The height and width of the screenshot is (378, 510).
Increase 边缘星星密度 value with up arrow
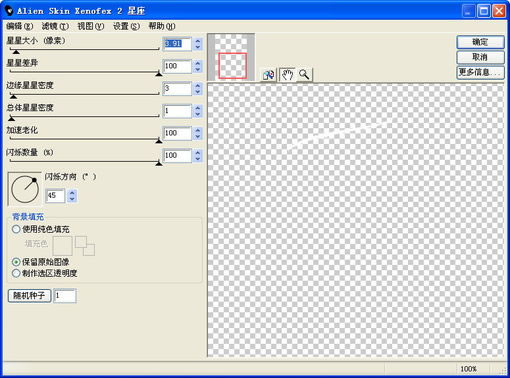coord(198,85)
